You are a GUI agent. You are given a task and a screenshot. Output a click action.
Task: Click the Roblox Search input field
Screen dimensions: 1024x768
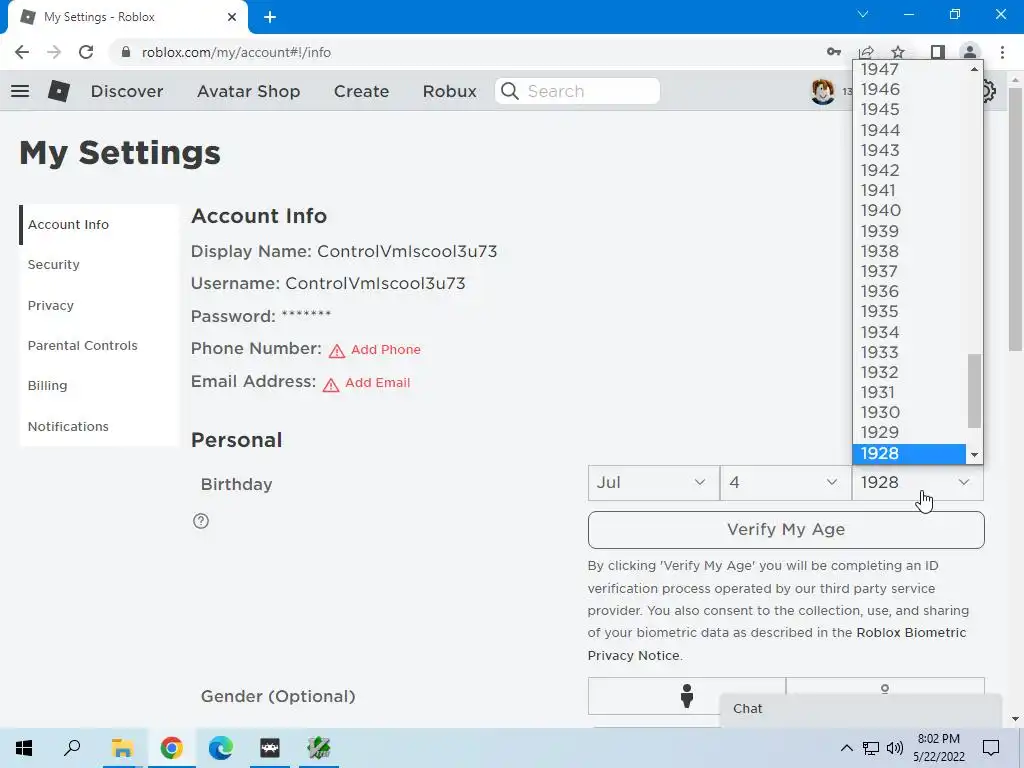coord(577,91)
